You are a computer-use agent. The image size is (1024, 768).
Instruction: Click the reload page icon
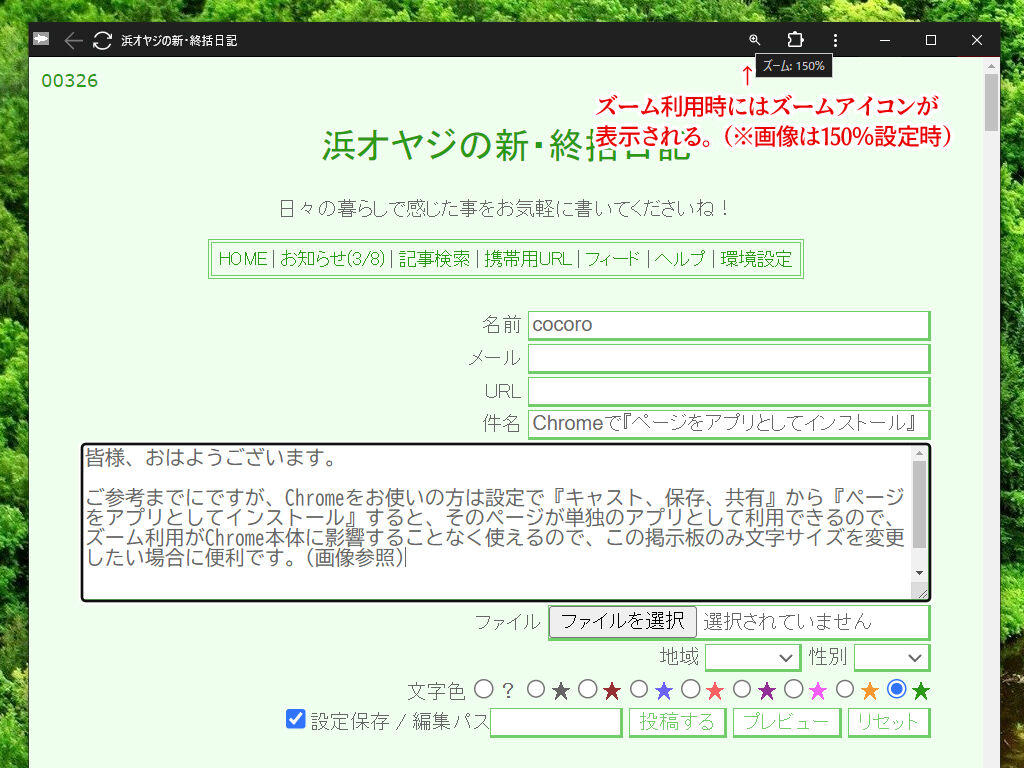tap(102, 41)
